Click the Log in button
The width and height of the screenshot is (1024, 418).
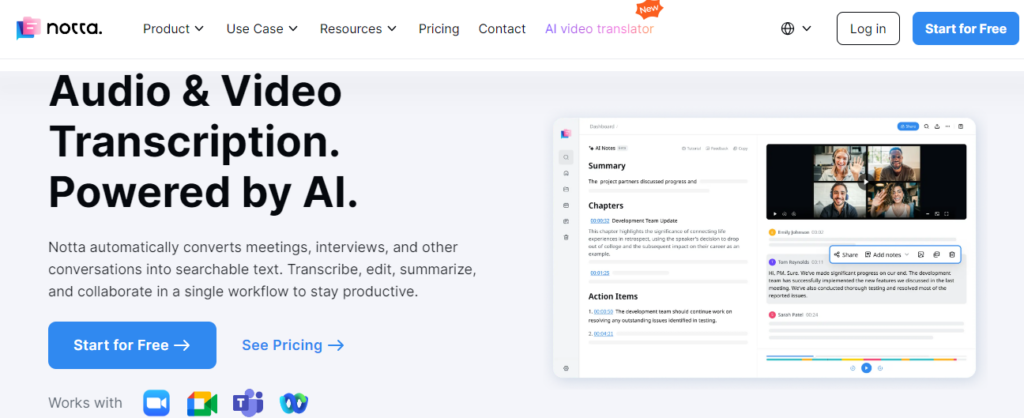point(867,29)
